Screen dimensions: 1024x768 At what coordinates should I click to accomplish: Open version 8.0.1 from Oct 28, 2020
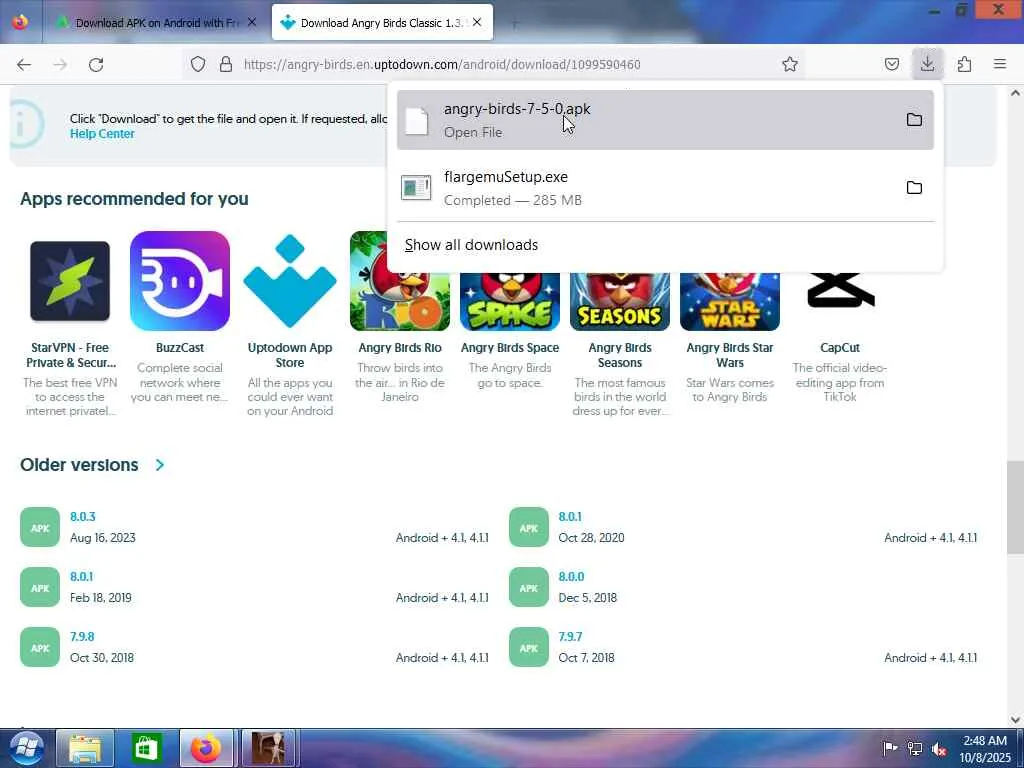(569, 517)
